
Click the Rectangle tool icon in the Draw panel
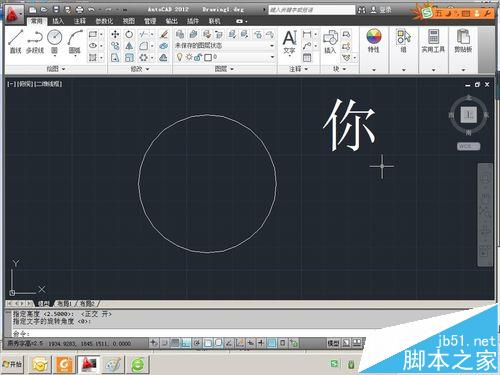(93, 34)
